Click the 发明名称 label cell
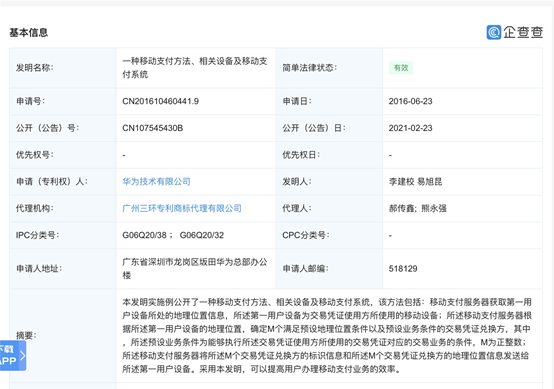Image resolution: width=554 pixels, height=389 pixels. click(63, 68)
